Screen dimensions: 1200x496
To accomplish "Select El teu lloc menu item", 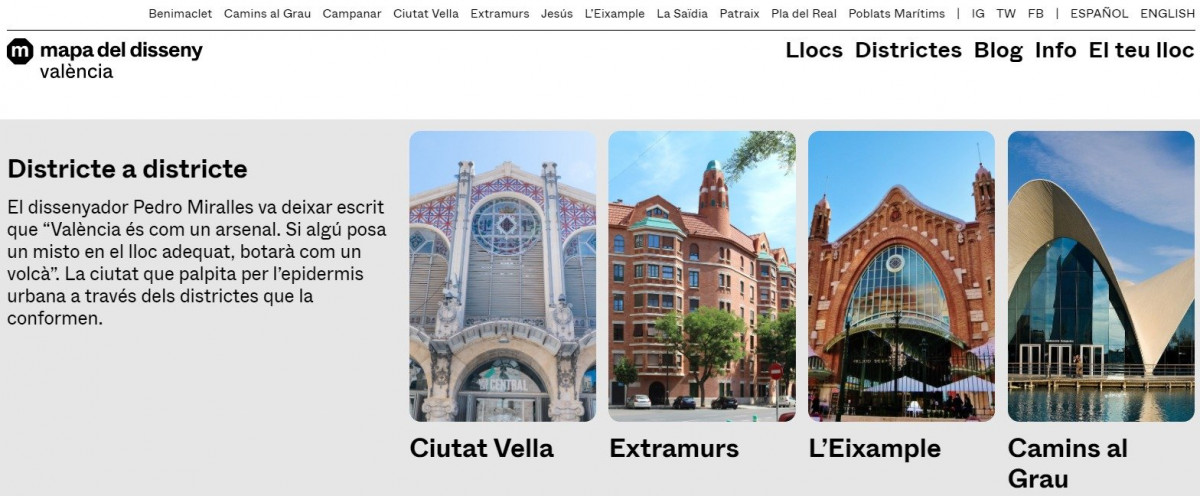I will coord(1142,50).
